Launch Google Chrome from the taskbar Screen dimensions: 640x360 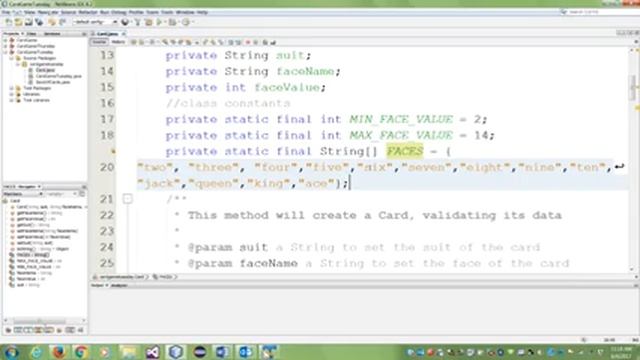(x=81, y=352)
